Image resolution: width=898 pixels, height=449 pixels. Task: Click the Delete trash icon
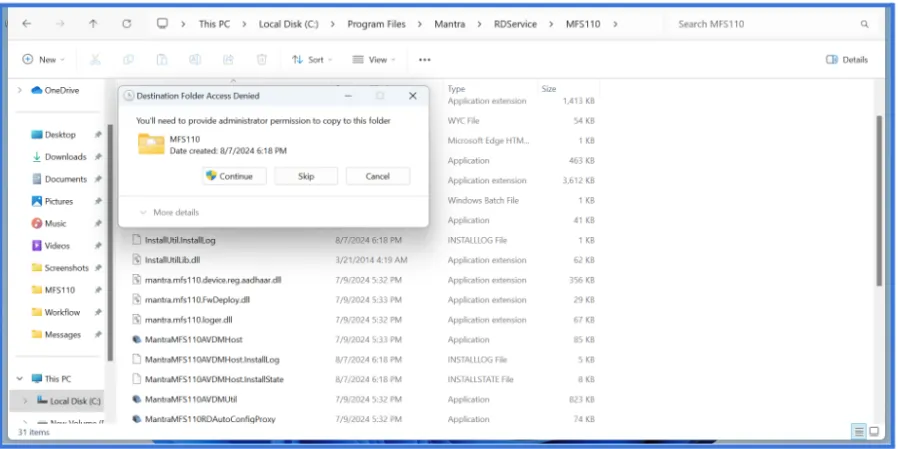pyautogui.click(x=261, y=60)
